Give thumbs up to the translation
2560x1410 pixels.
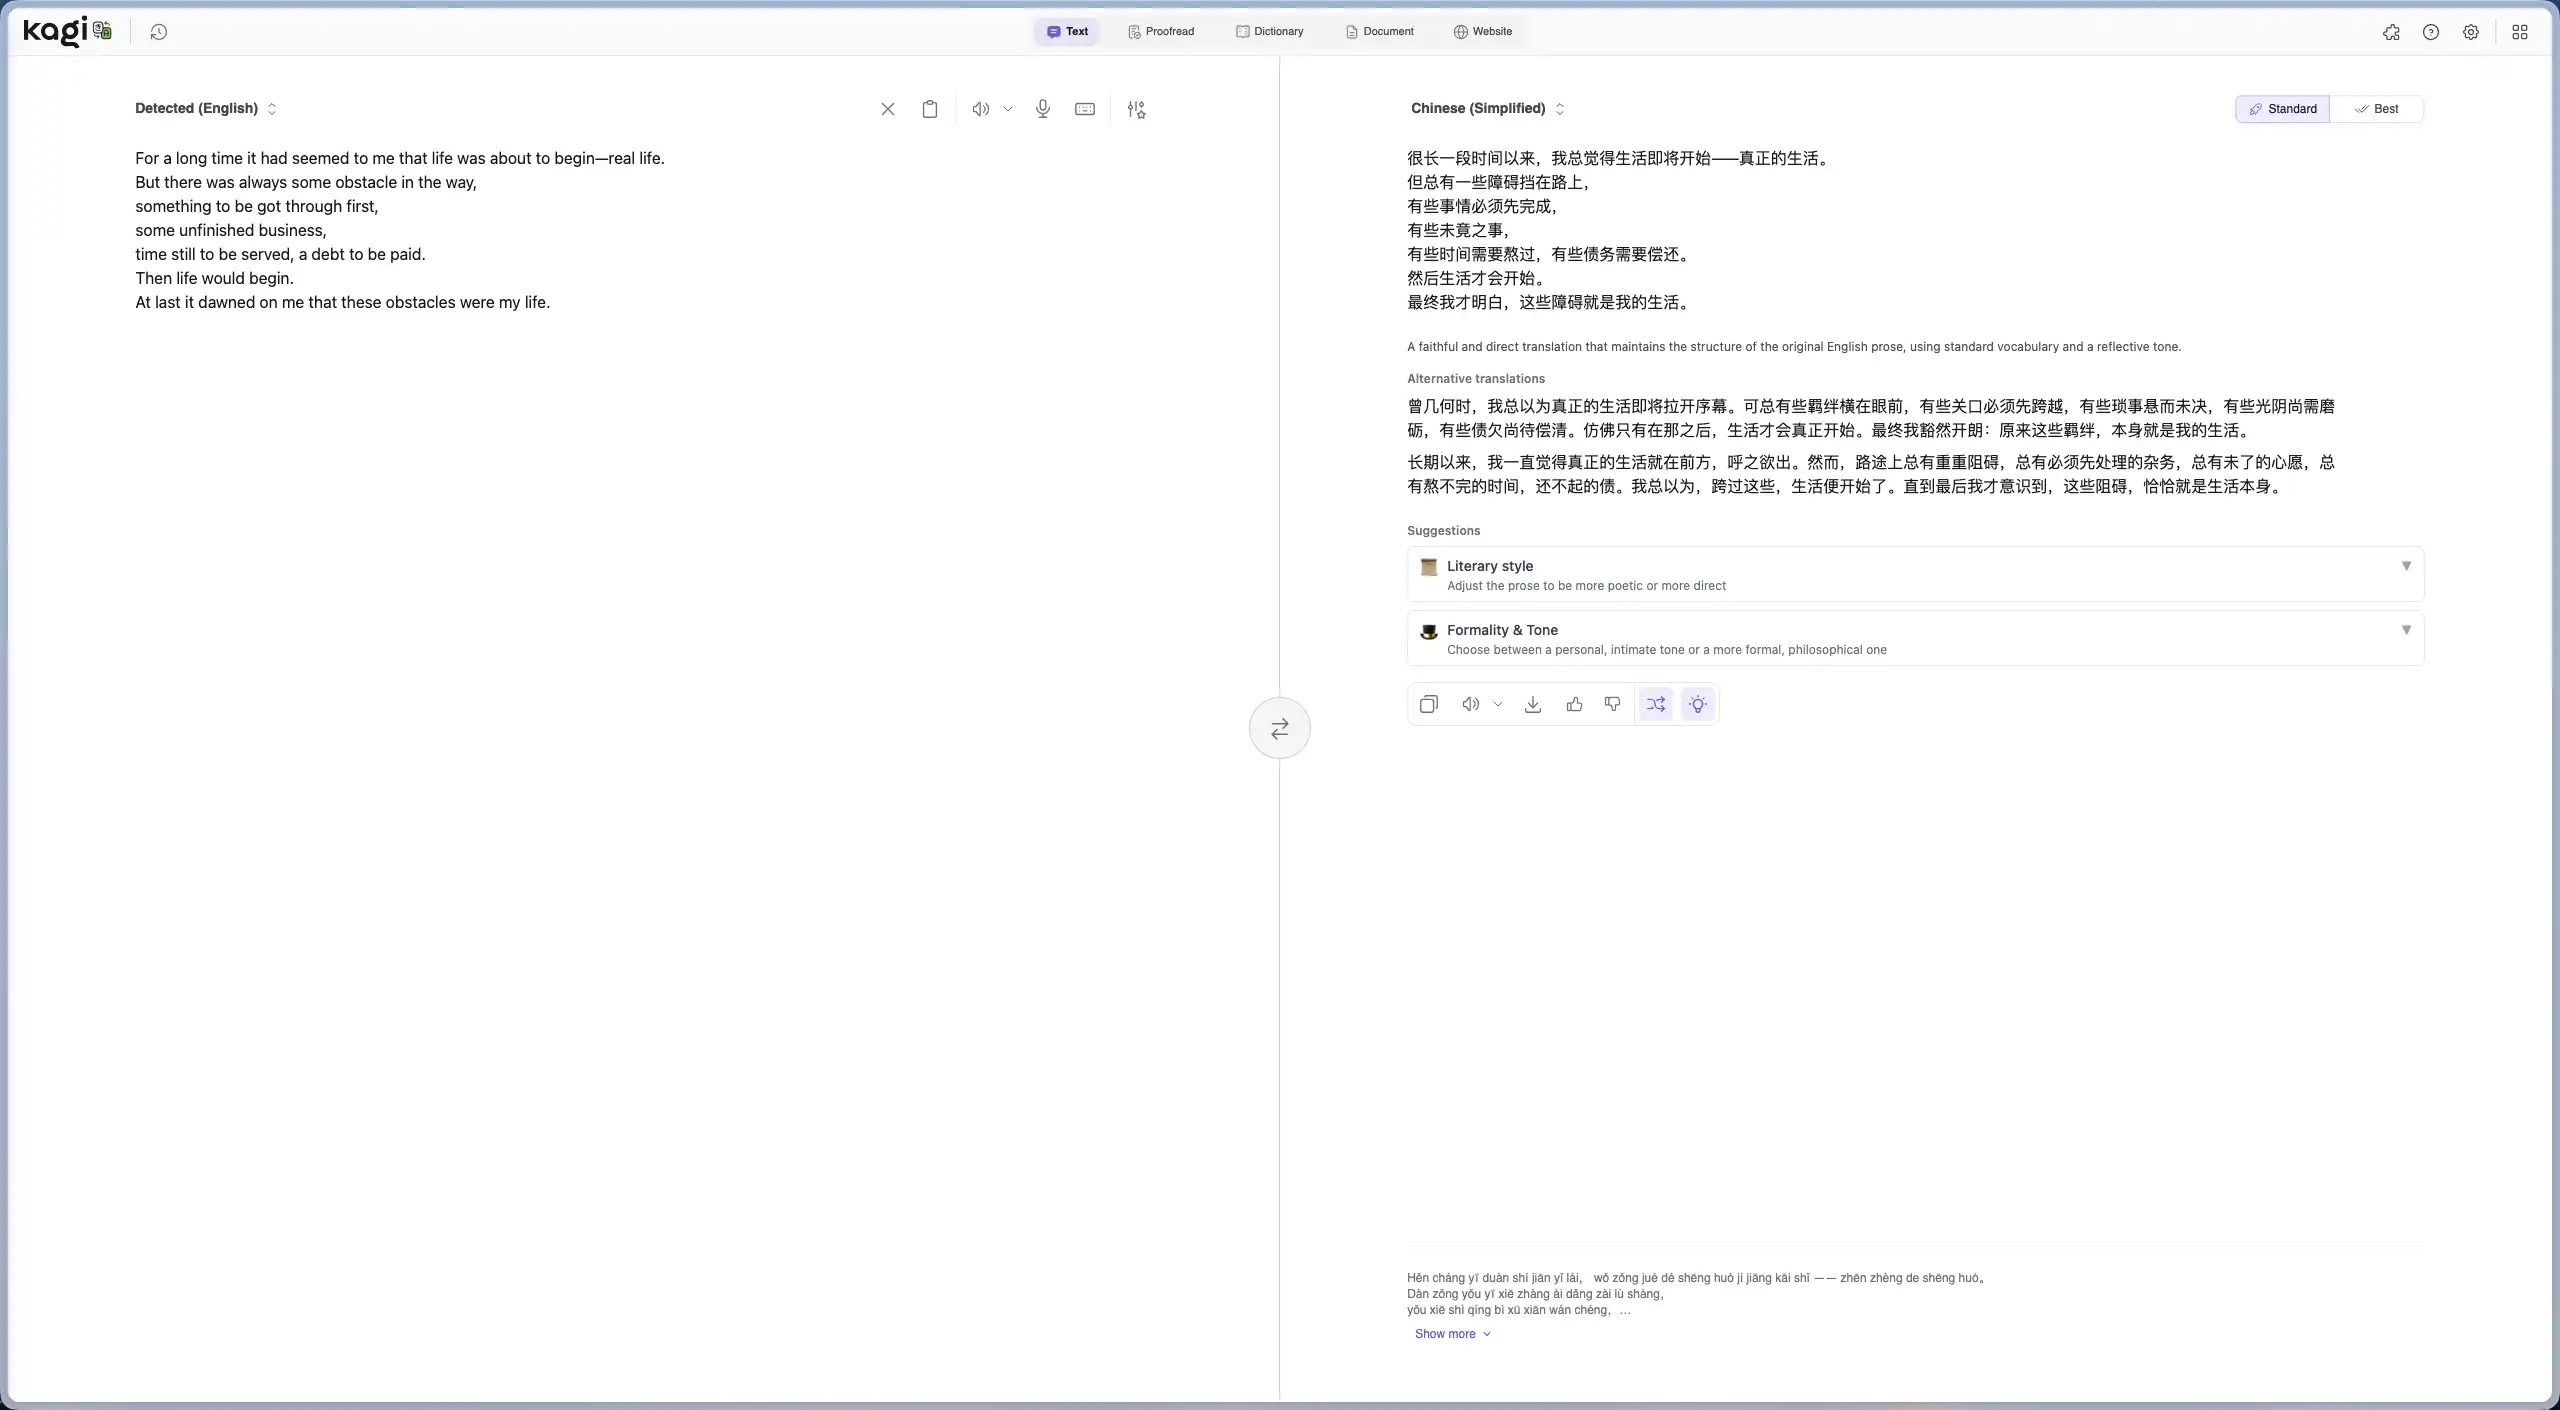tap(1574, 704)
